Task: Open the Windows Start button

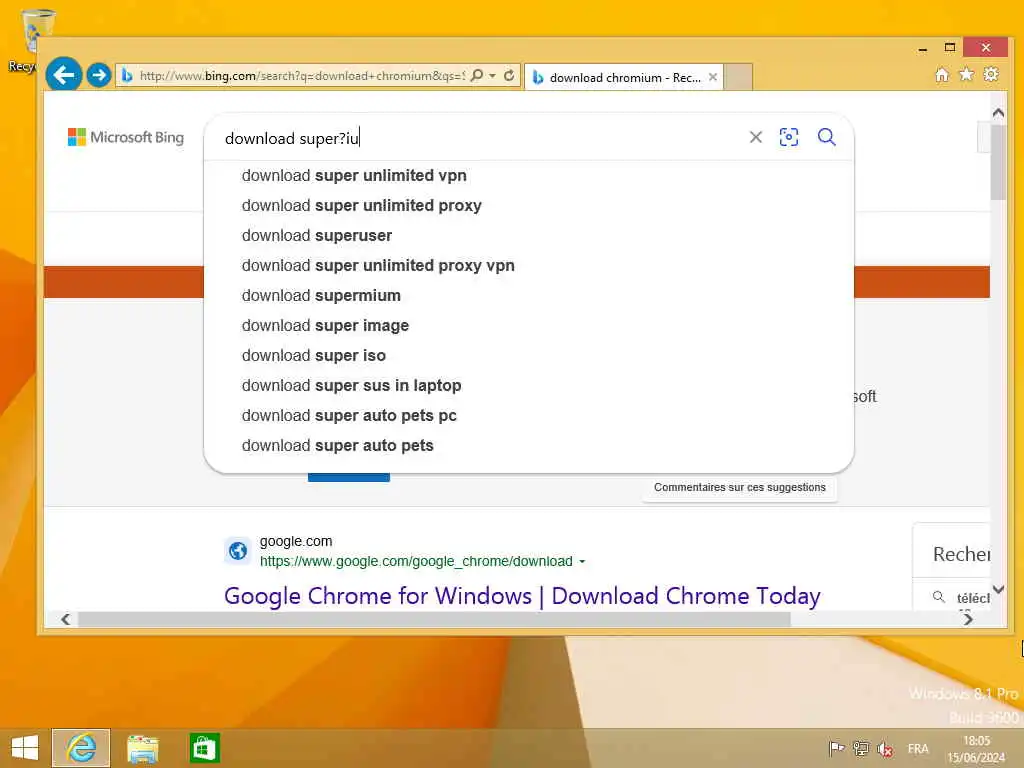Action: [x=25, y=748]
